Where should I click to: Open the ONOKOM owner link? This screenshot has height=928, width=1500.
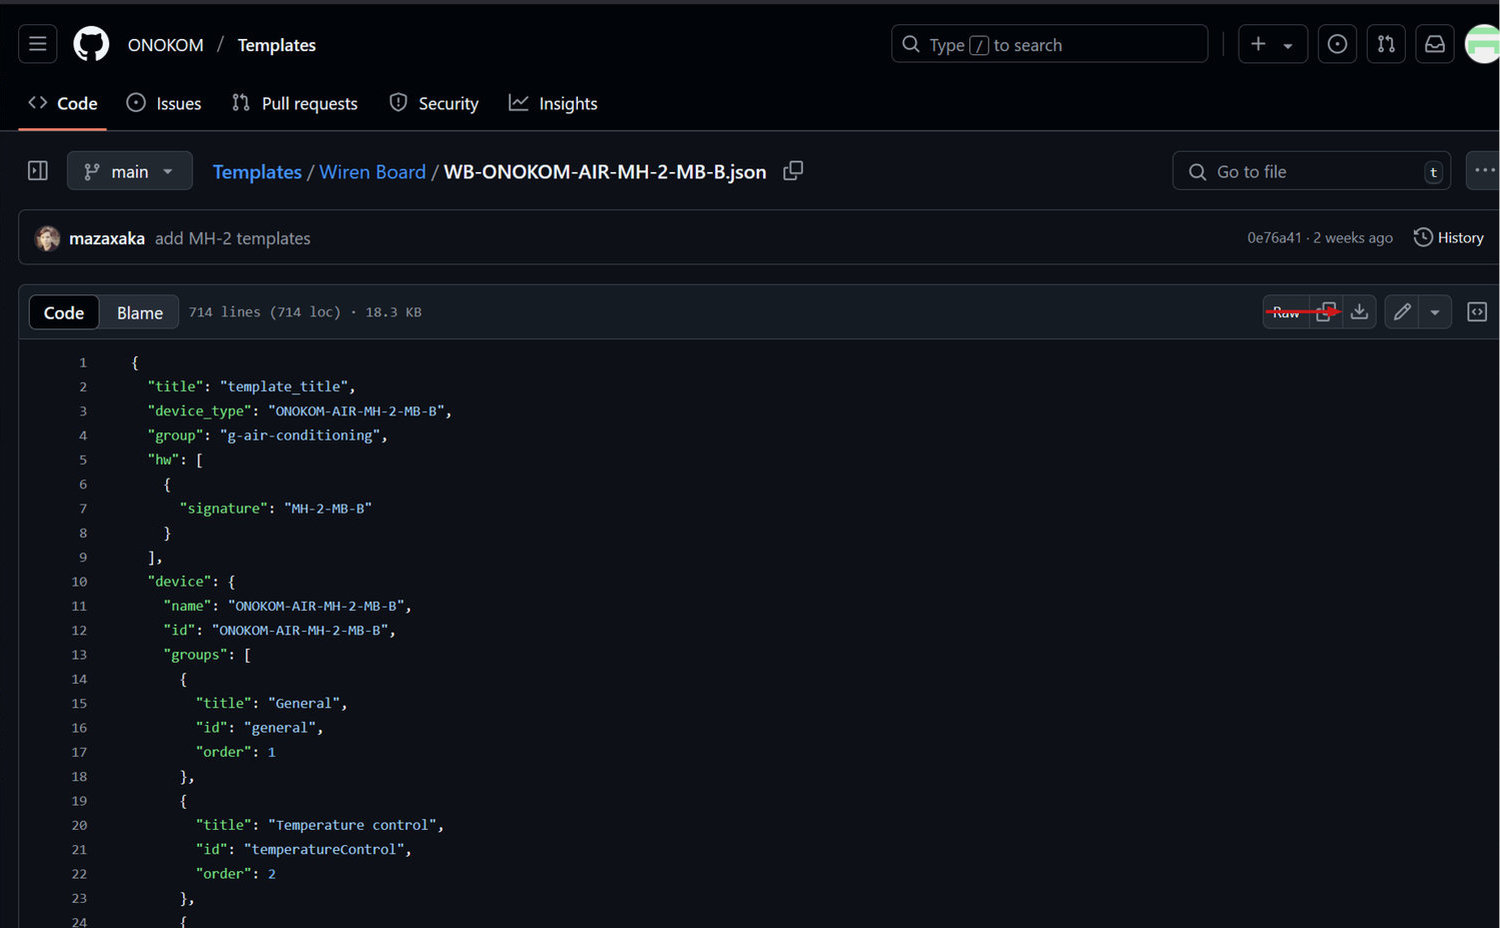coord(166,45)
